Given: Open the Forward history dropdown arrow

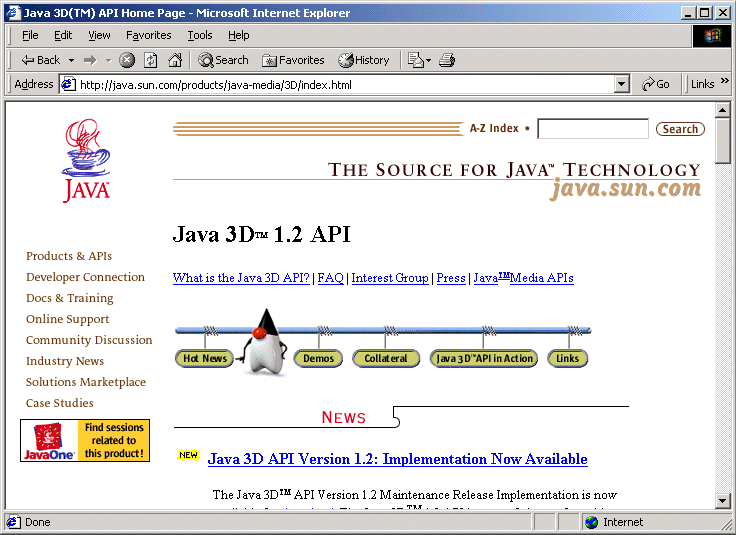Looking at the screenshot, I should (108, 61).
